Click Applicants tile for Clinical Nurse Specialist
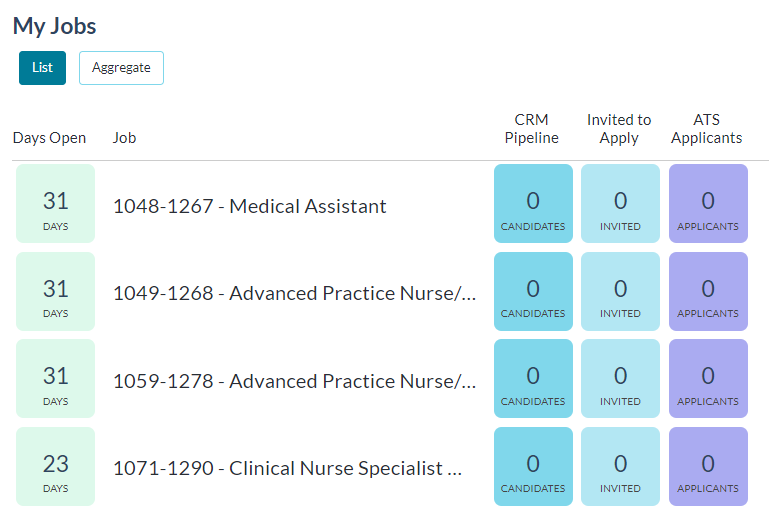Viewport: 769px width, 527px height. click(708, 466)
